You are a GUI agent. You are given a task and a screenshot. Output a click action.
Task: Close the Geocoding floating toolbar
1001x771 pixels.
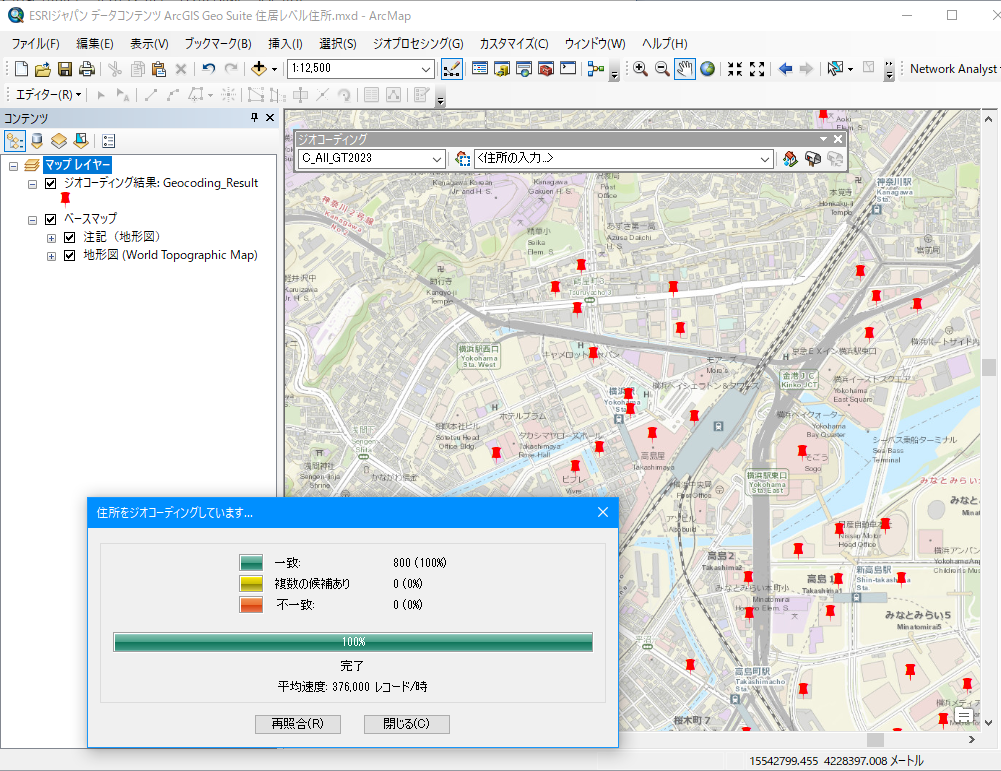coord(838,138)
